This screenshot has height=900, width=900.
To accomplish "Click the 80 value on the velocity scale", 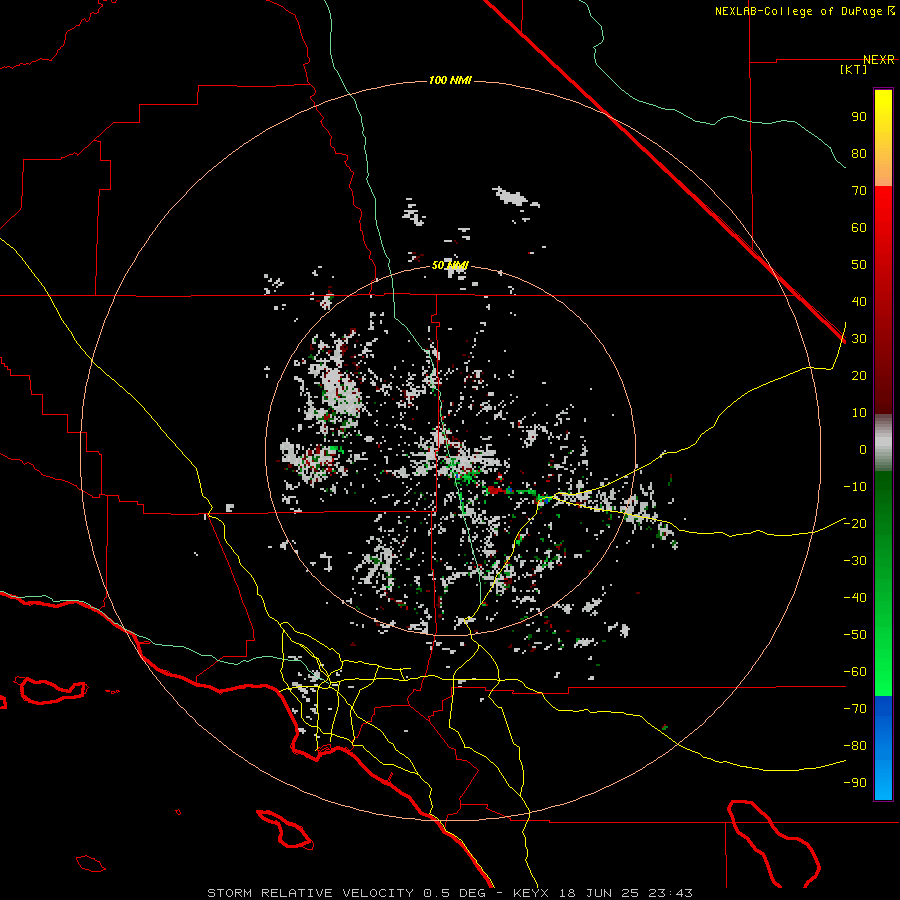I will pos(859,153).
